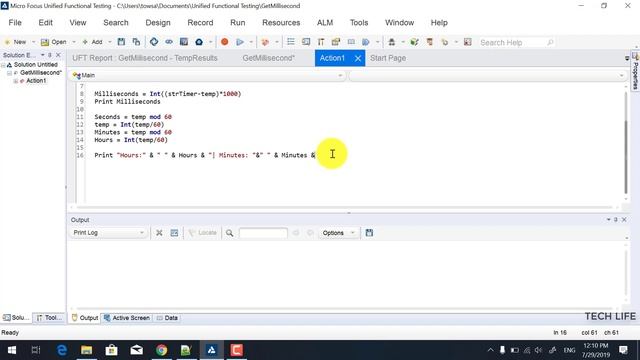Open the Tools menu
Viewport: 640px width, 360px height.
click(359, 22)
